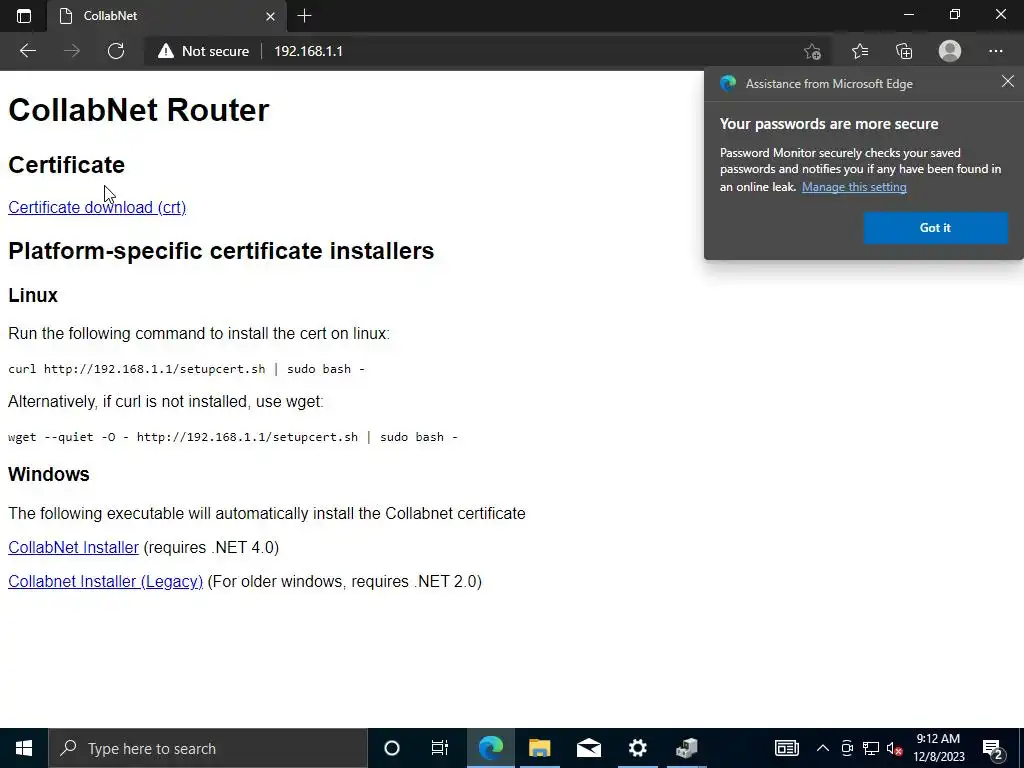Click the taskbar search box
The width and height of the screenshot is (1024, 768).
coord(208,748)
